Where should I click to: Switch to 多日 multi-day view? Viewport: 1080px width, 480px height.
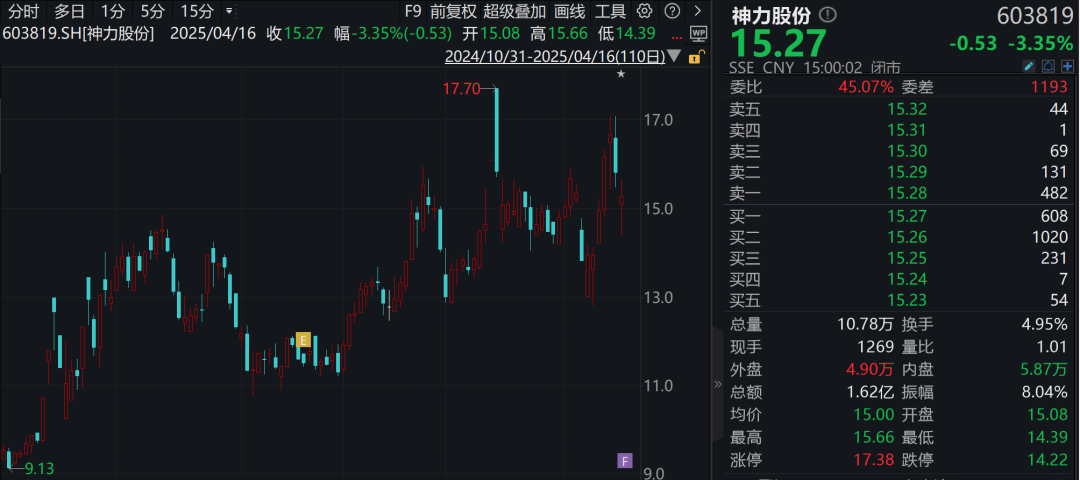coord(70,11)
